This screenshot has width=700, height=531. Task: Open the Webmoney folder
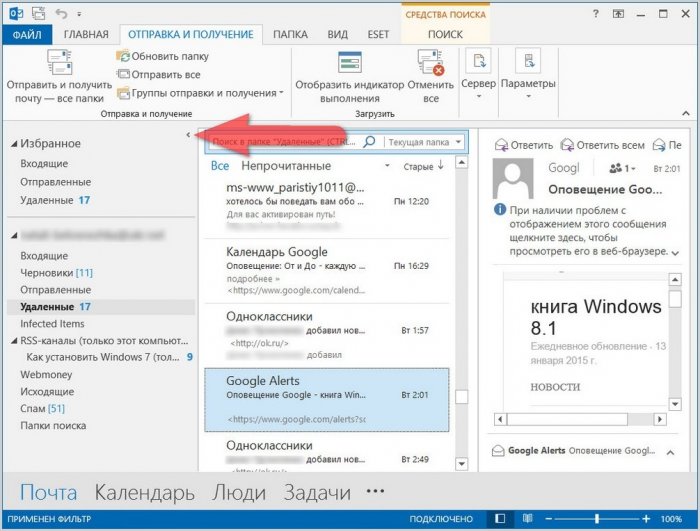[46, 375]
